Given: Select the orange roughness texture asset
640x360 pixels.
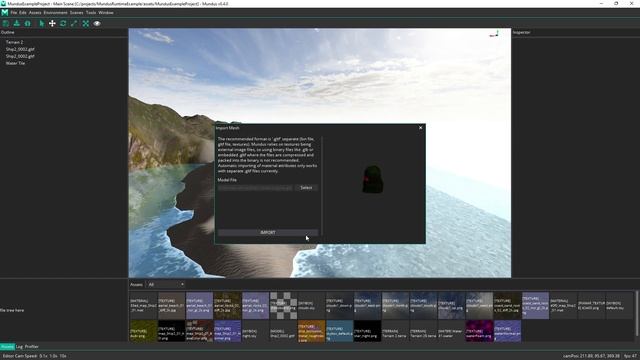Looking at the screenshot, I should [311, 331].
